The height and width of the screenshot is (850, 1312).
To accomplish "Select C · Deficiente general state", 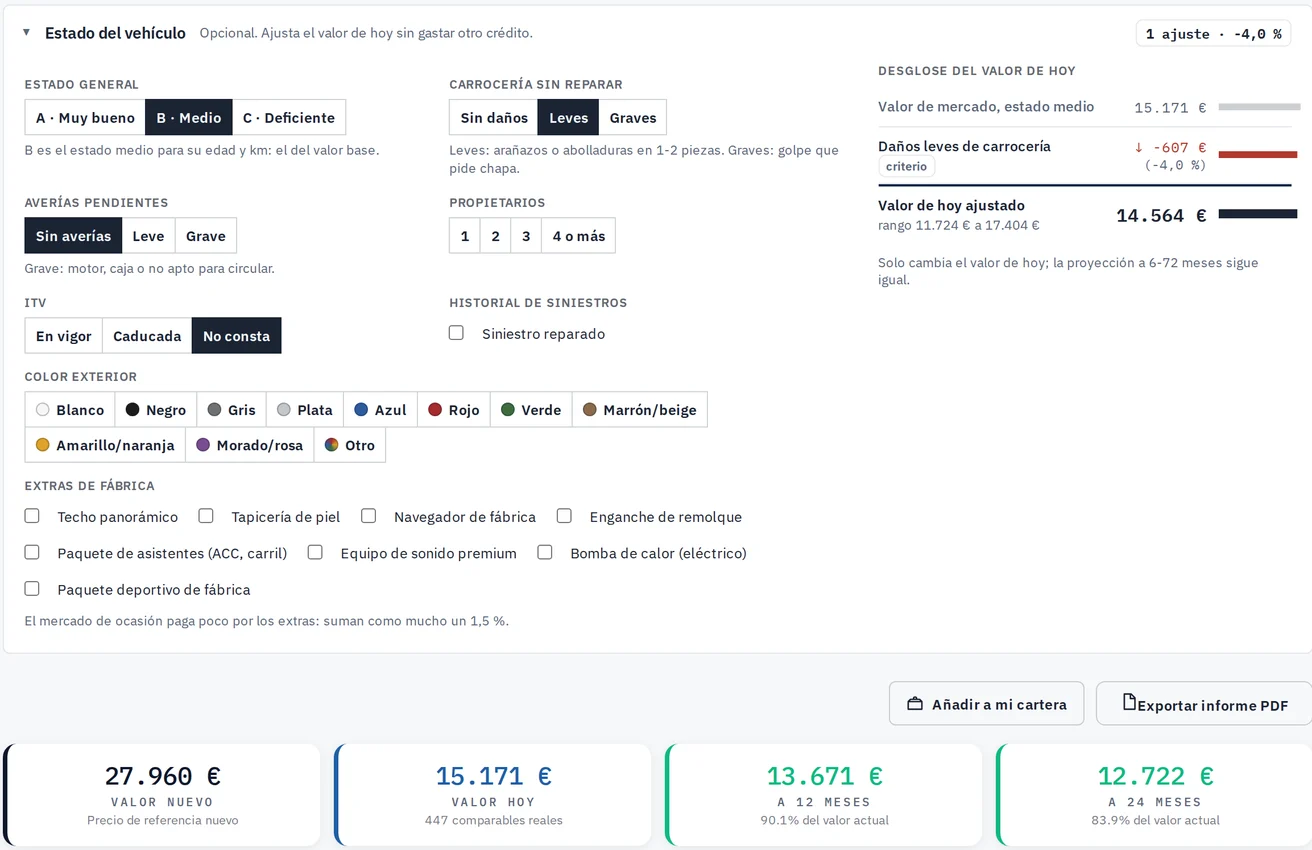I will (x=289, y=117).
